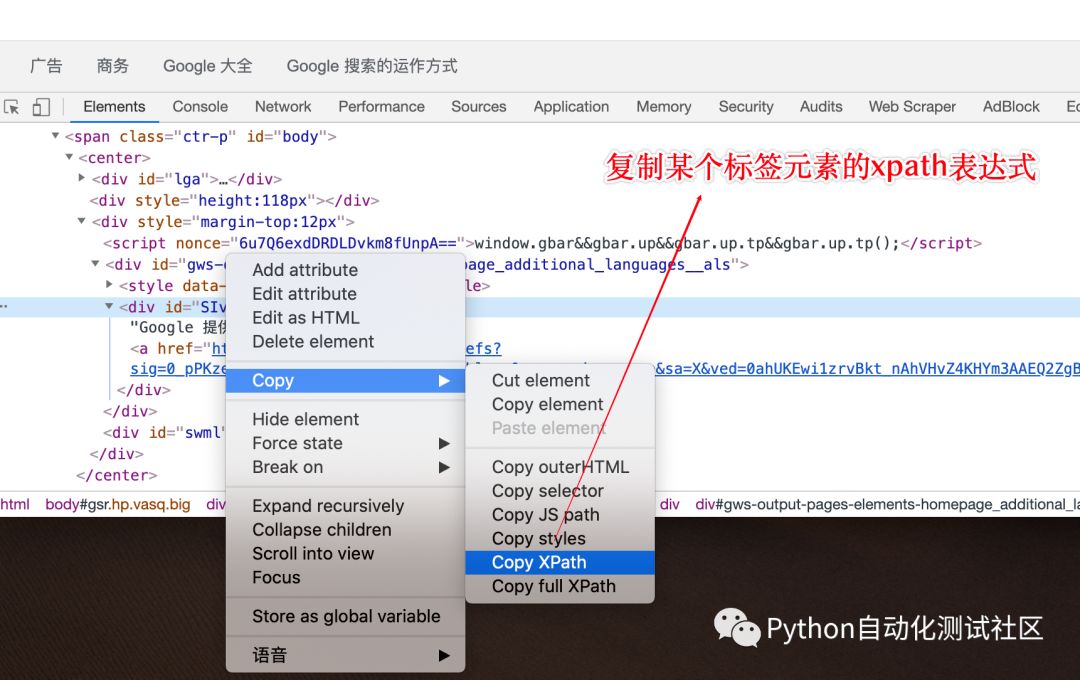Select Copy selector

[560, 491]
